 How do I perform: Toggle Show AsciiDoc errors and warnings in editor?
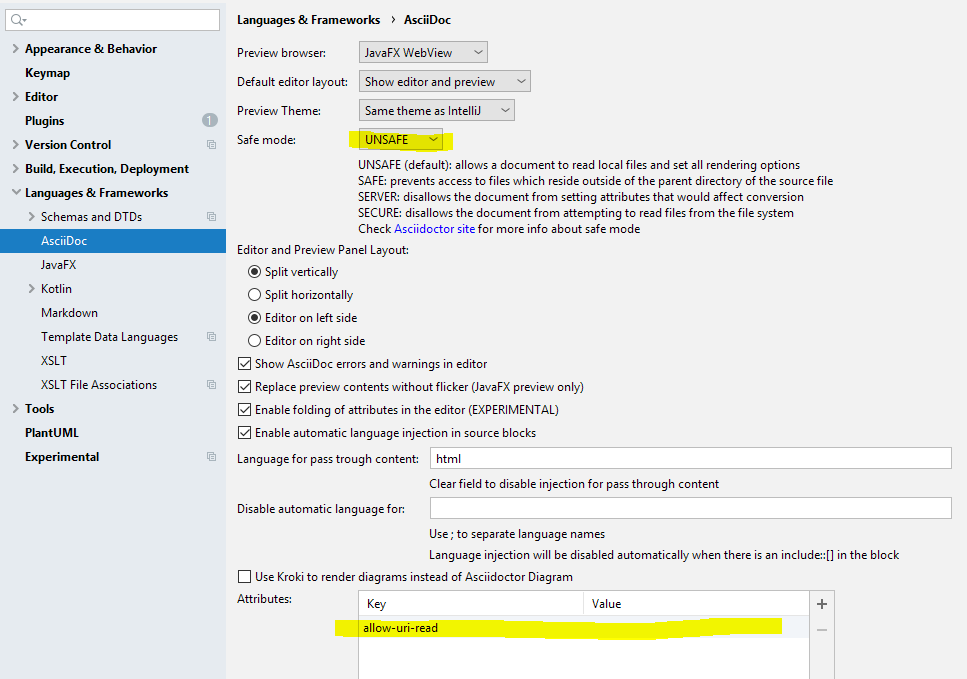coord(245,364)
